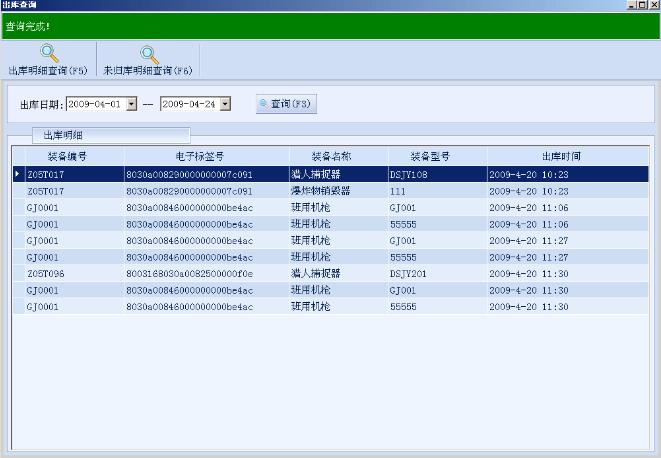
Task: Click the 出库时间 column header
Action: pos(561,156)
